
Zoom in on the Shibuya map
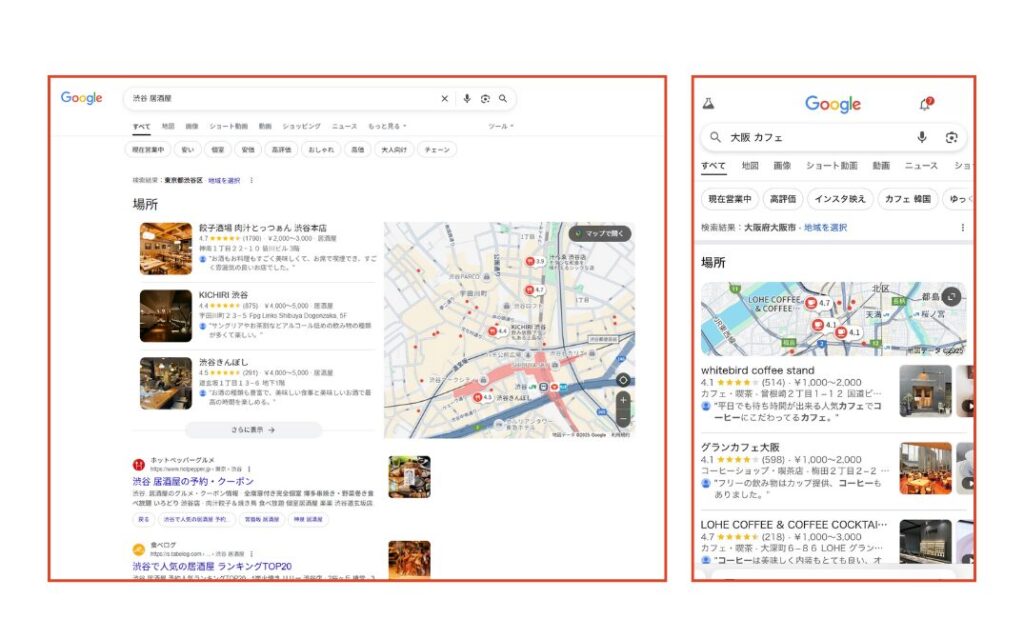click(x=623, y=400)
